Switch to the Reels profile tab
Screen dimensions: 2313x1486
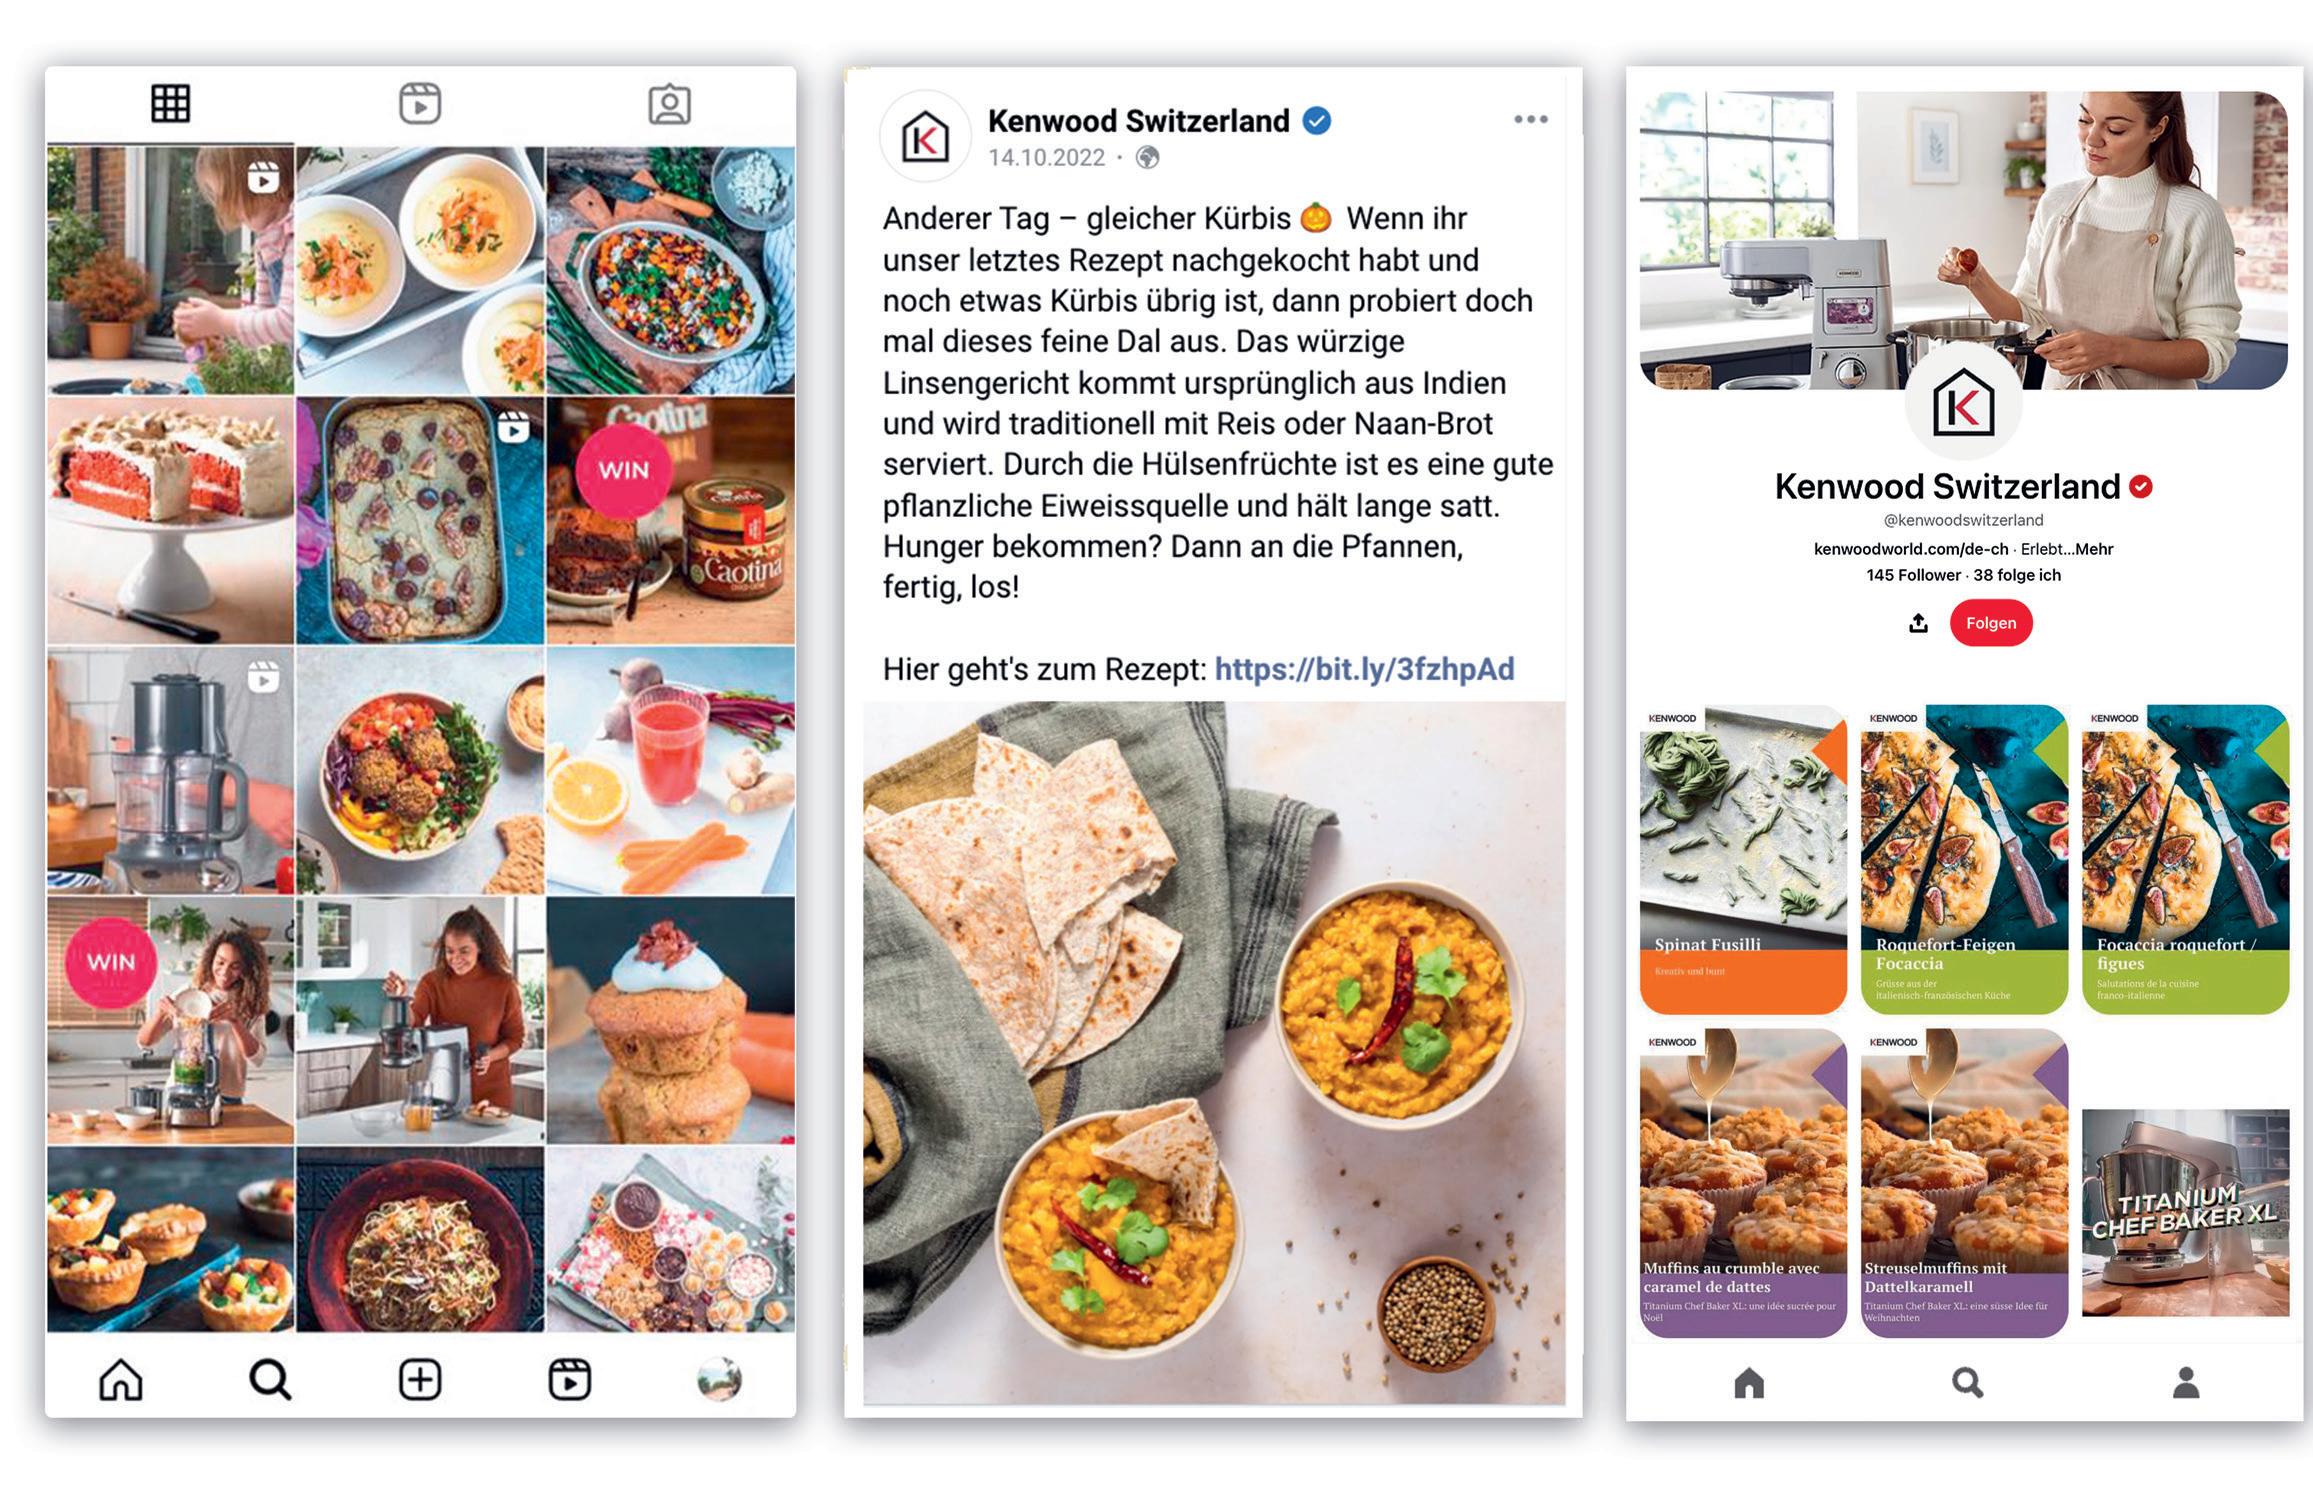(x=420, y=104)
